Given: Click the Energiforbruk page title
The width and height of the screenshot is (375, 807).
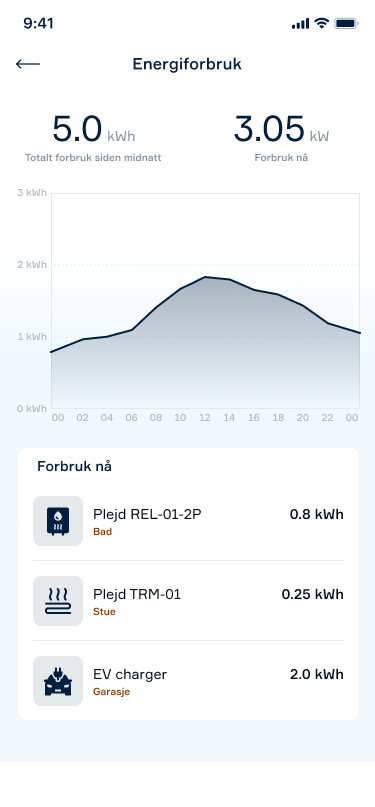Looking at the screenshot, I should point(187,64).
